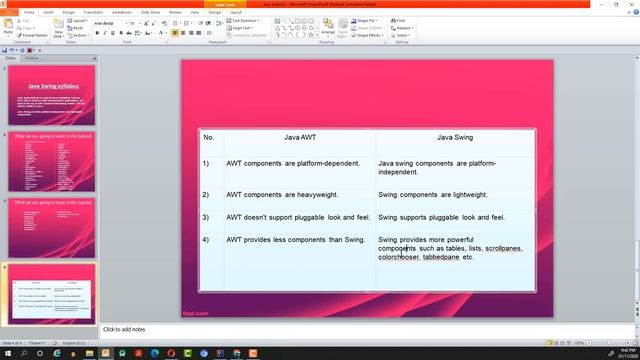Open File Explorer from taskbar

point(89,353)
